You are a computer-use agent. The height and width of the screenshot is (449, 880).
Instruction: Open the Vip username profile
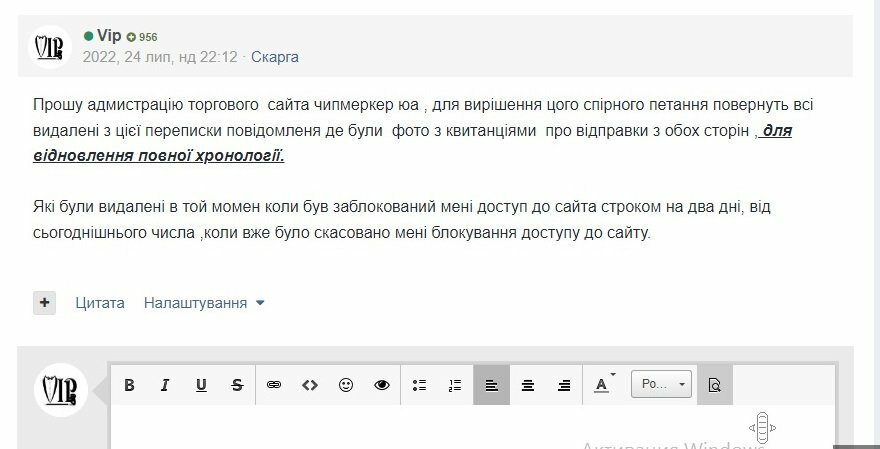click(109, 36)
